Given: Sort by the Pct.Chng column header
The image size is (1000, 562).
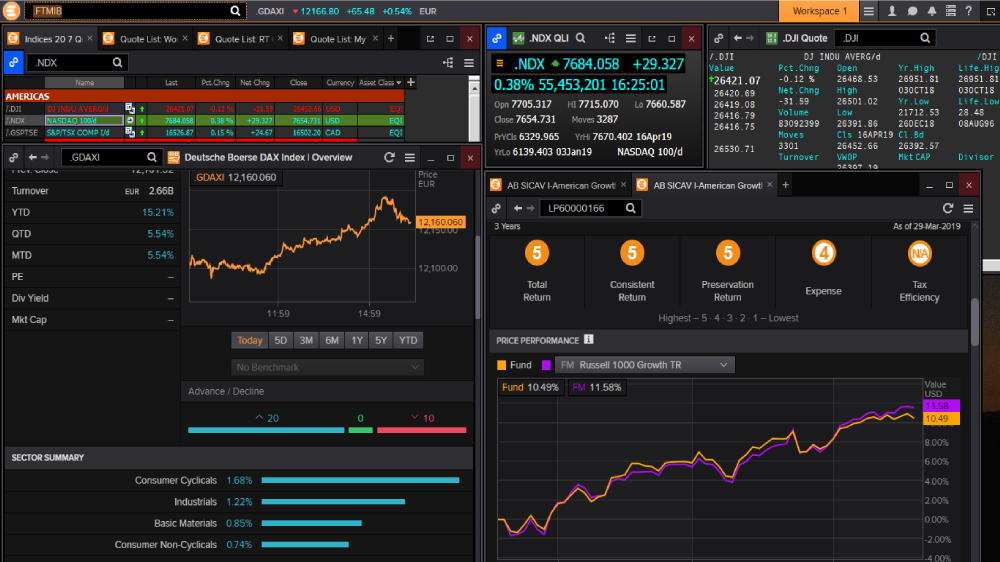Looking at the screenshot, I should point(215,82).
